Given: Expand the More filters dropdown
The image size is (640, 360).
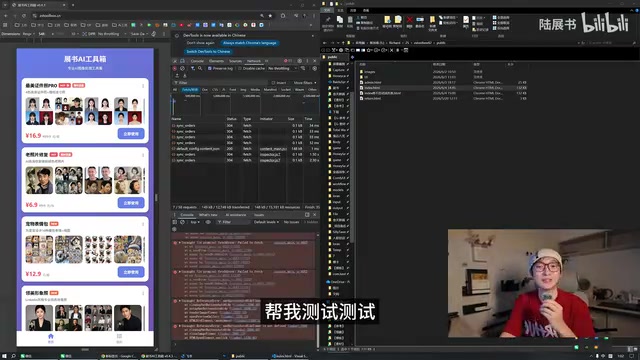Looking at the screenshot, I should click(x=305, y=83).
